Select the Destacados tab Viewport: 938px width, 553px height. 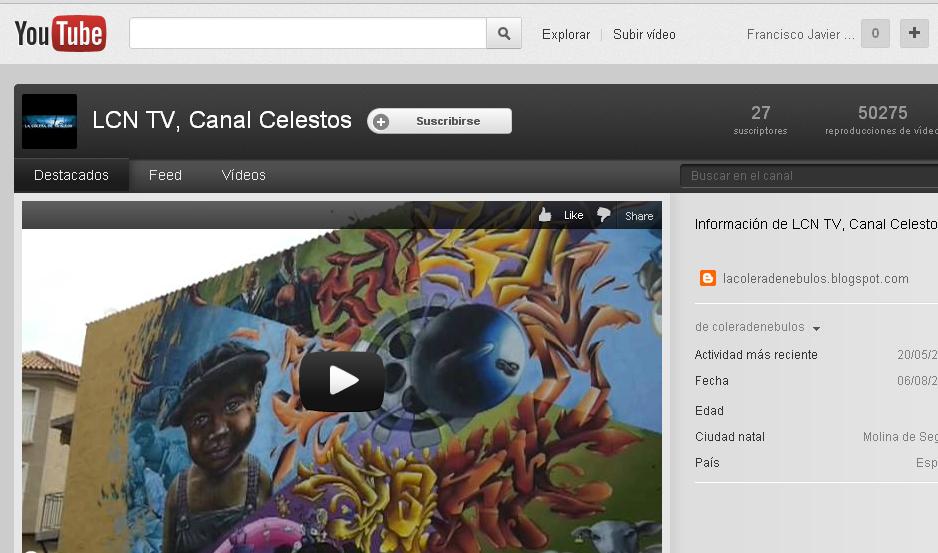(71, 175)
